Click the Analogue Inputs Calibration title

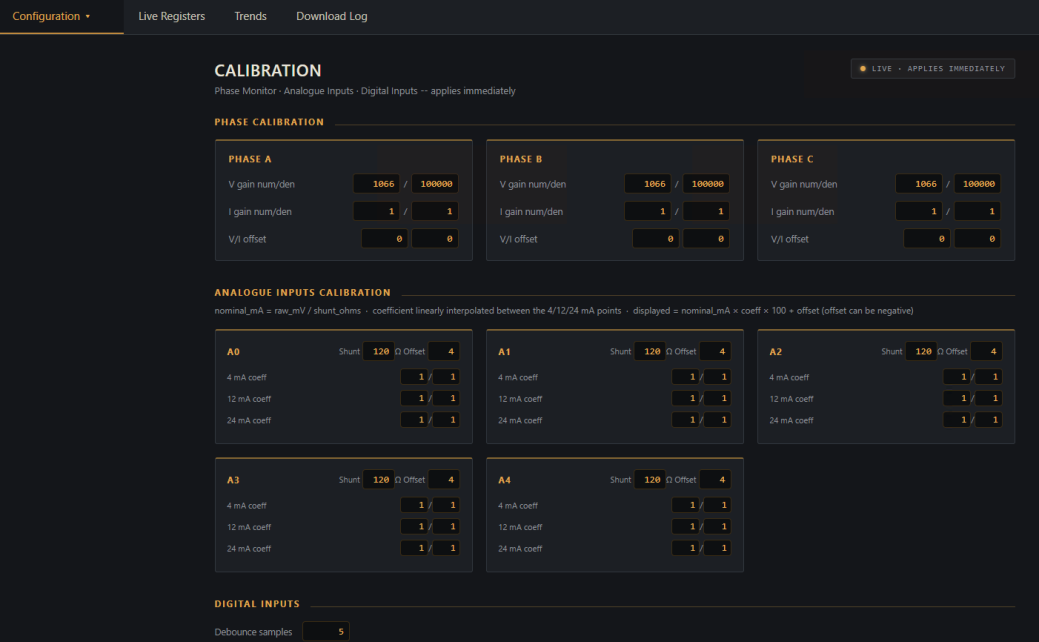coord(302,292)
